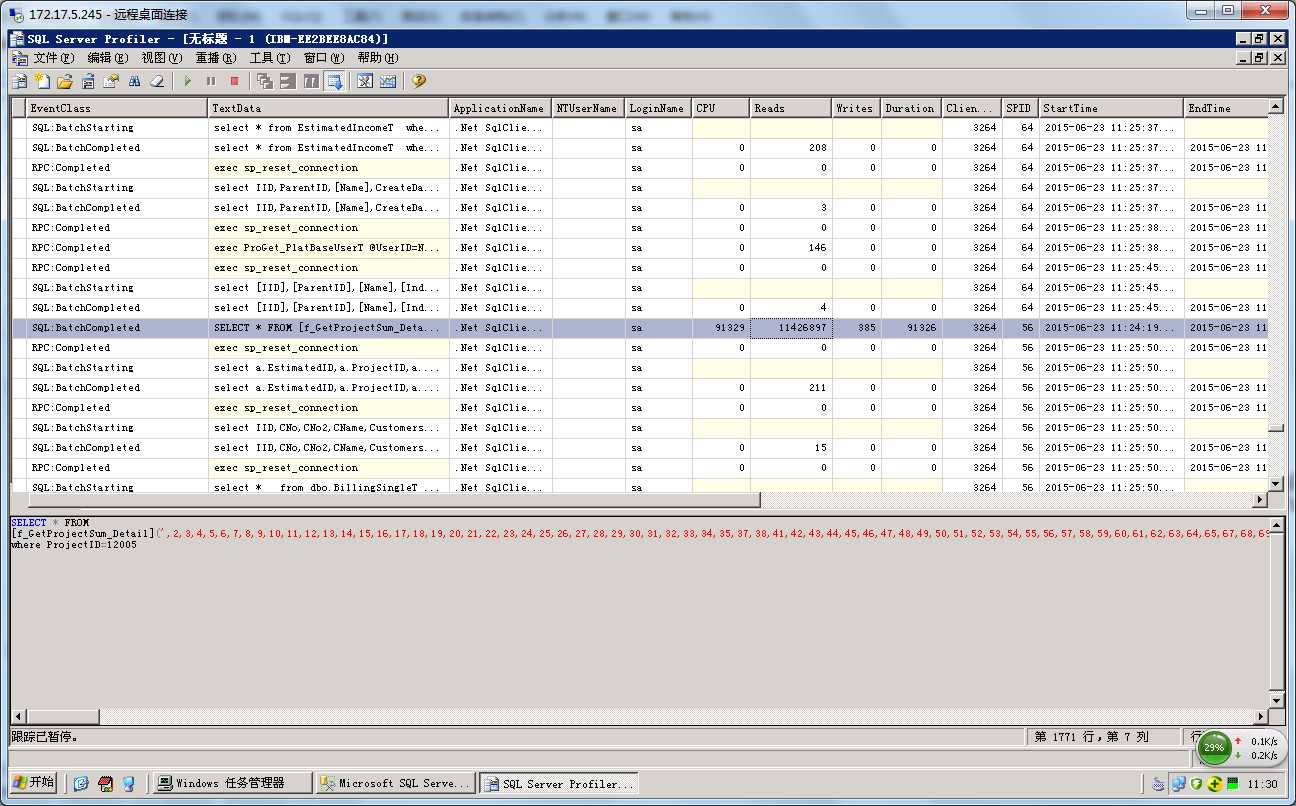The image size is (1296, 806).
Task: Click the ApplicationName column header
Action: 500,108
